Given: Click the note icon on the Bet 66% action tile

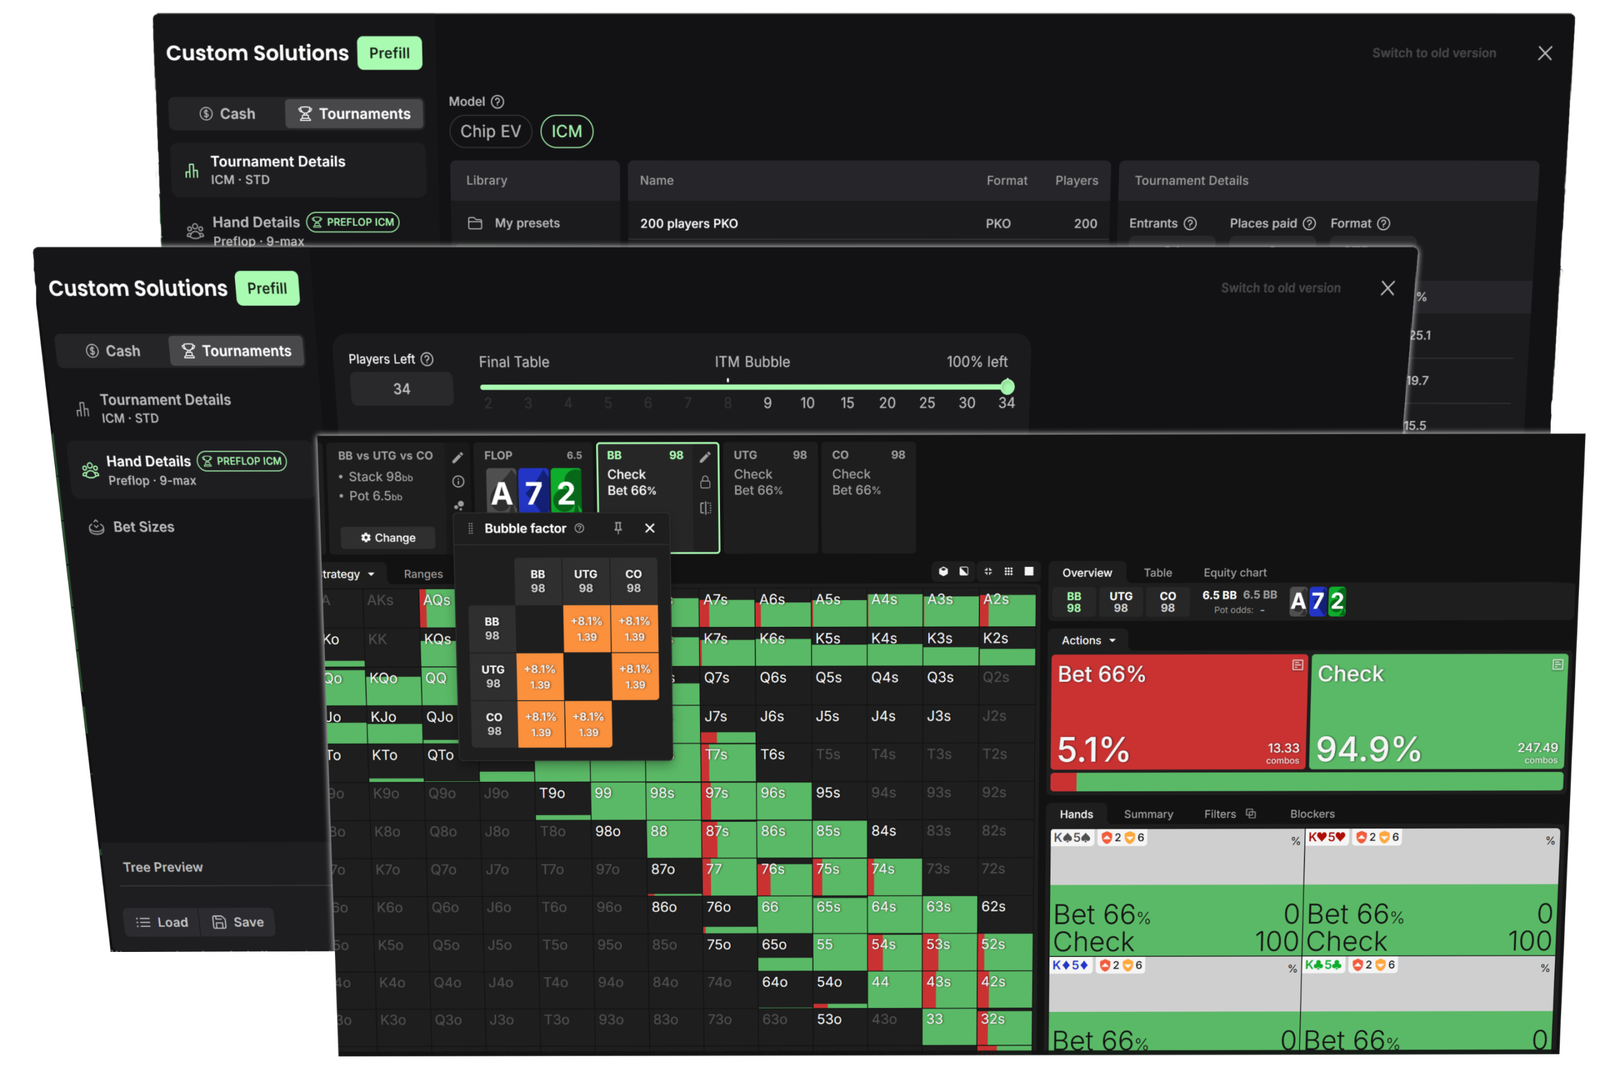Looking at the screenshot, I should (x=1297, y=665).
